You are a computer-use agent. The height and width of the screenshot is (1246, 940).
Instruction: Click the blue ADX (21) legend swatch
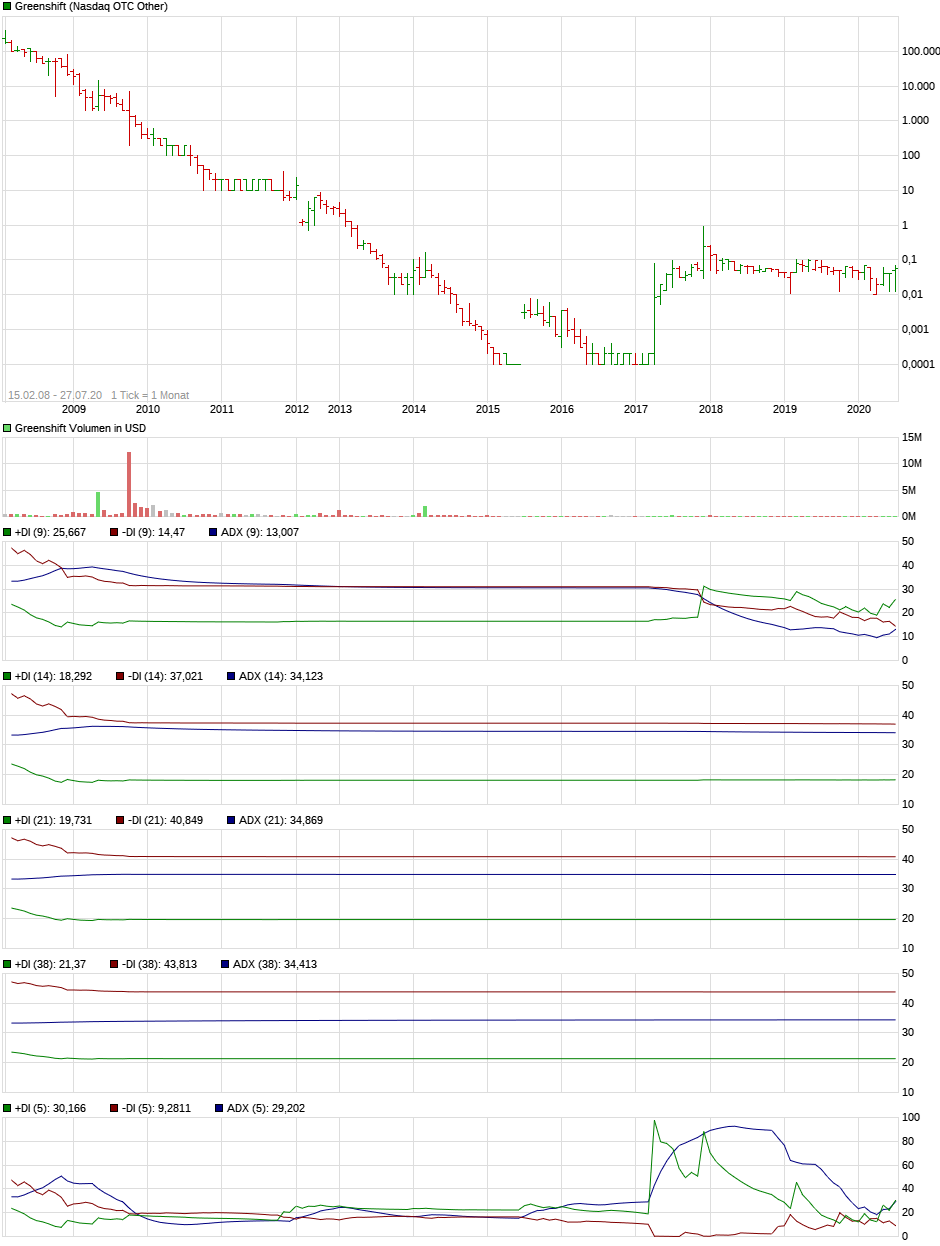[231, 820]
